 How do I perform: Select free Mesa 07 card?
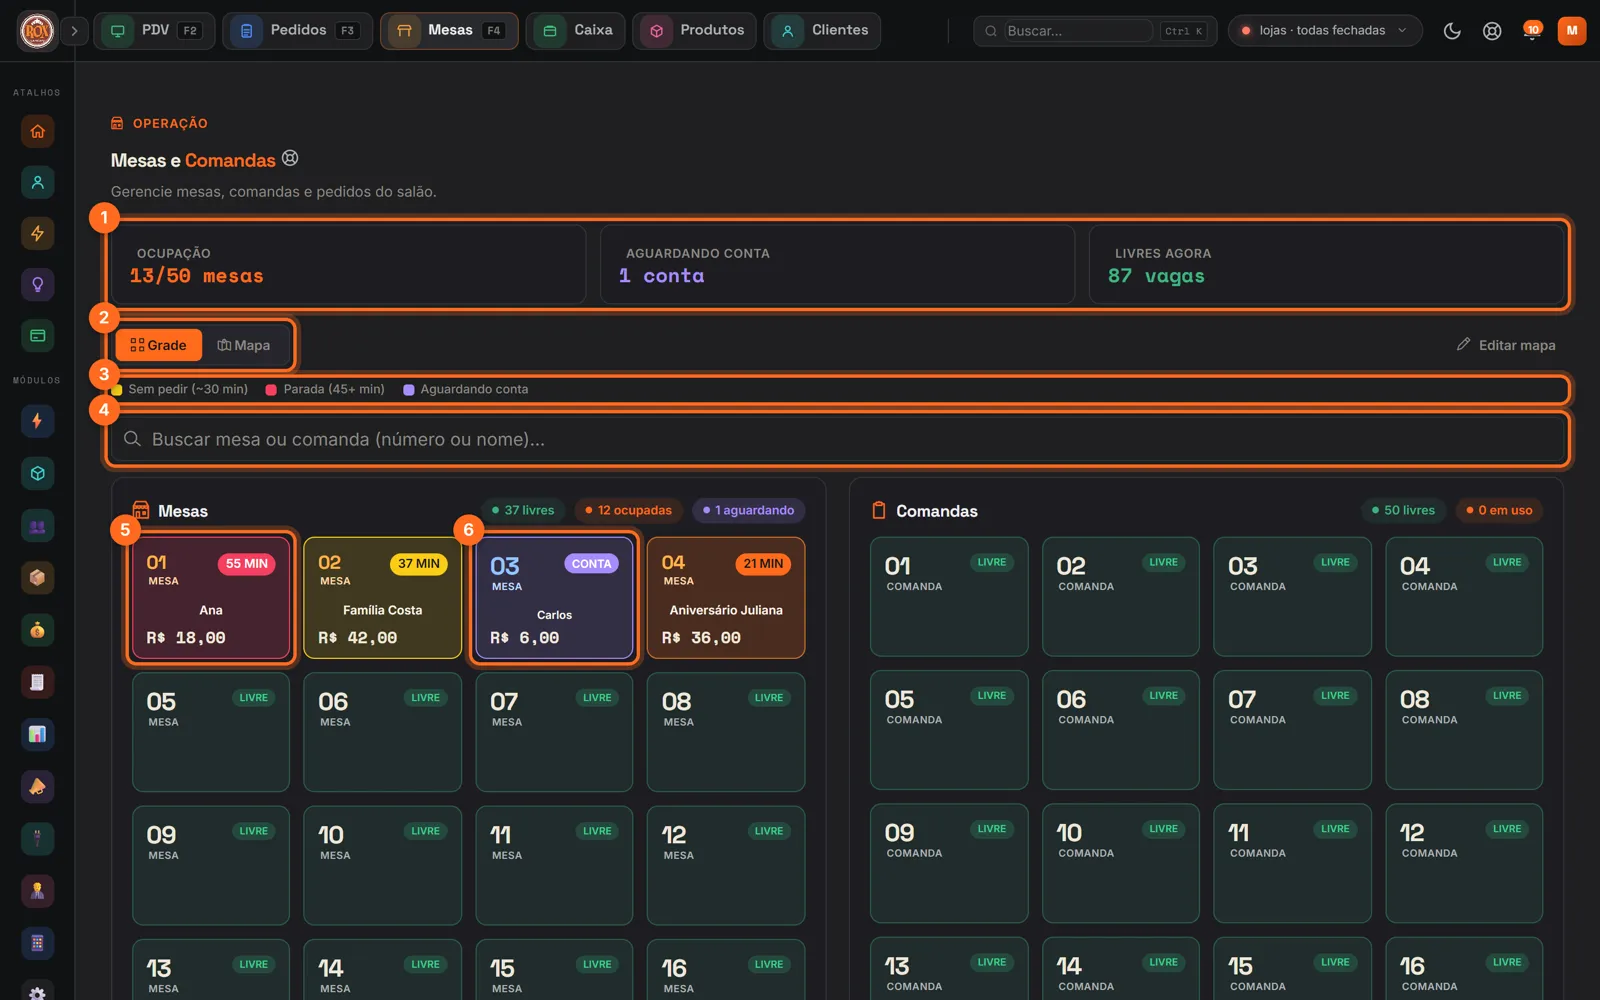(x=554, y=732)
